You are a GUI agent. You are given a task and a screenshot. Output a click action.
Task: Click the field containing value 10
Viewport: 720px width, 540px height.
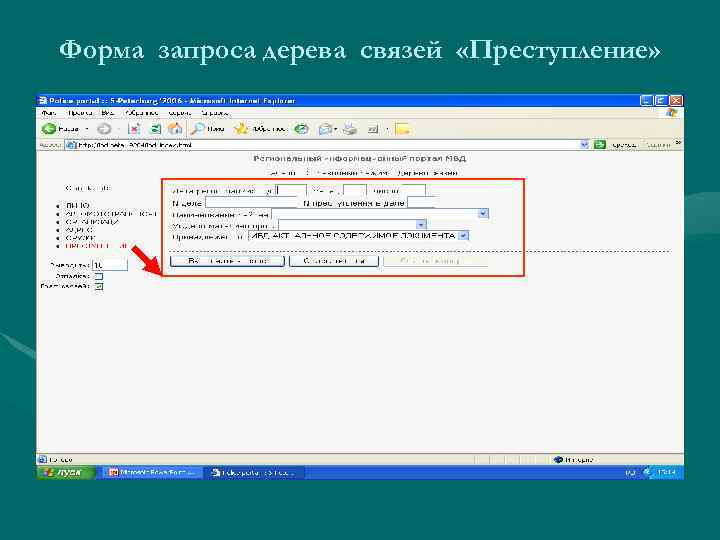[x=110, y=265]
